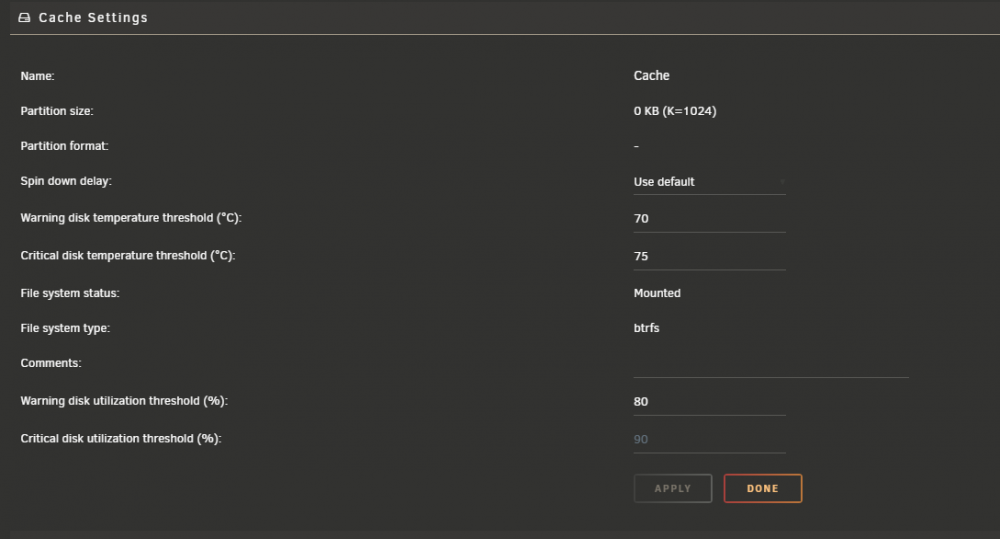Click the 'Spin down delay:' label
1000x539 pixels.
(x=66, y=181)
